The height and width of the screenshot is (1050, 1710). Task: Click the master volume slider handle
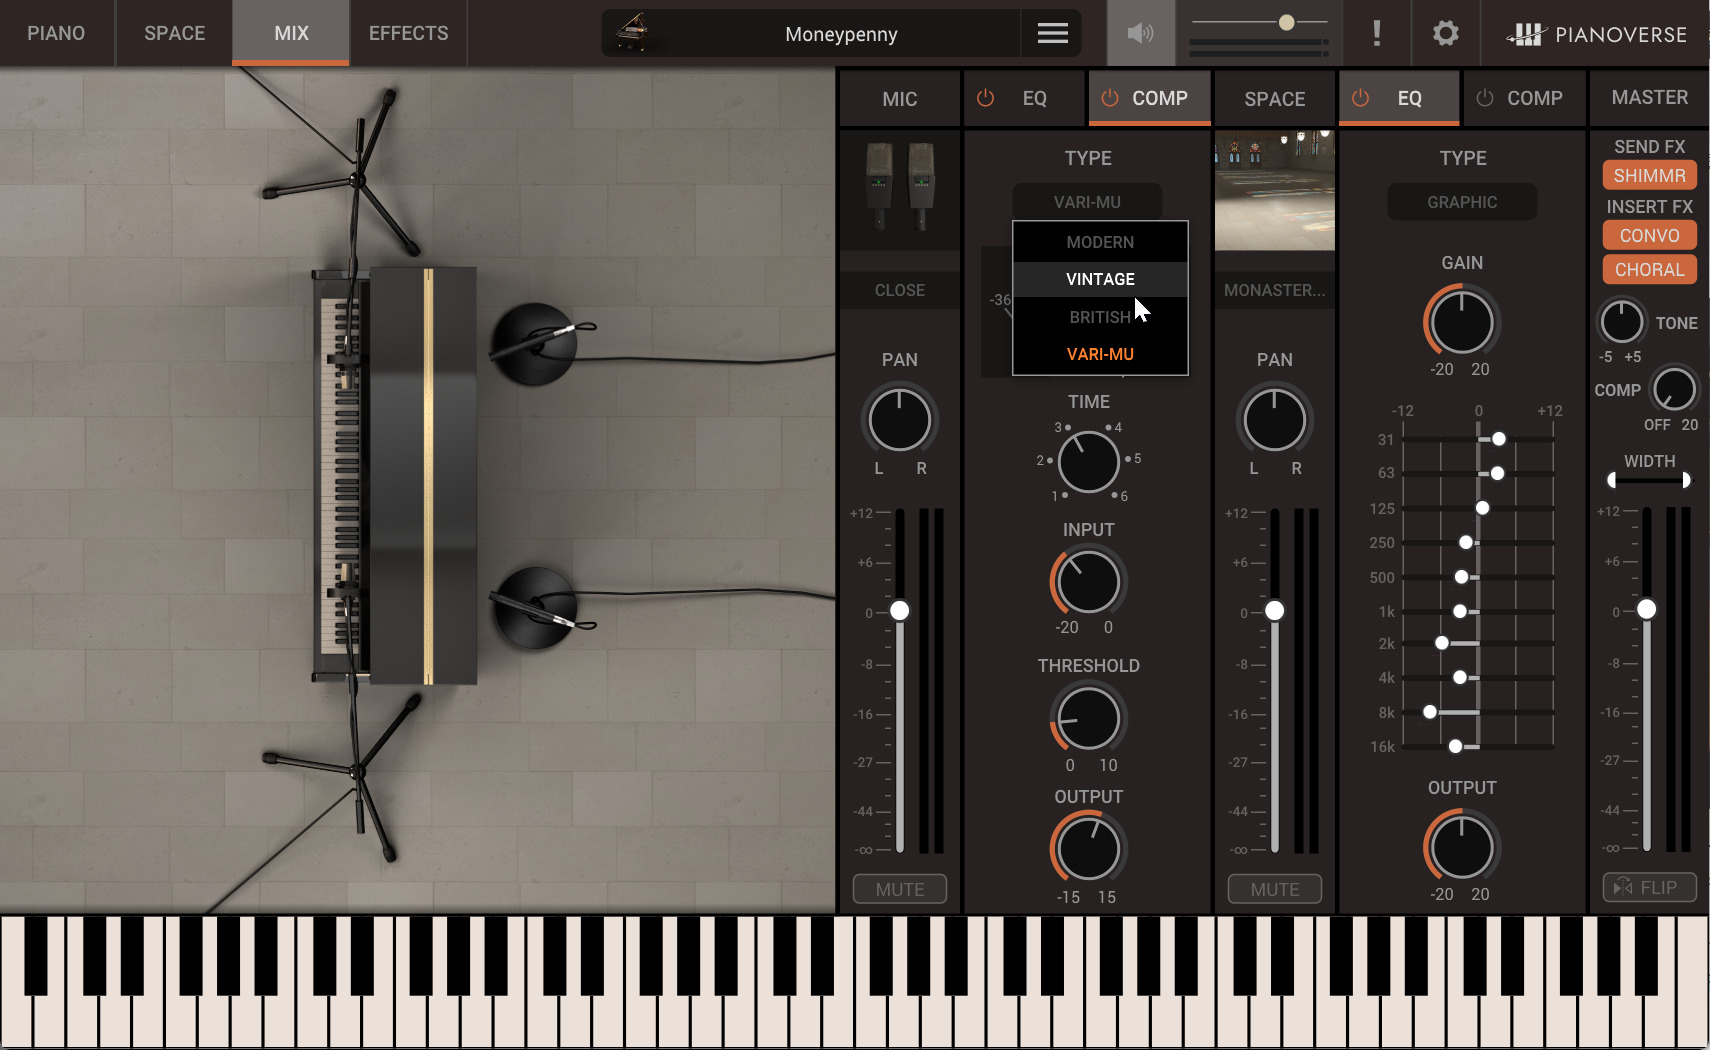(x=1287, y=22)
